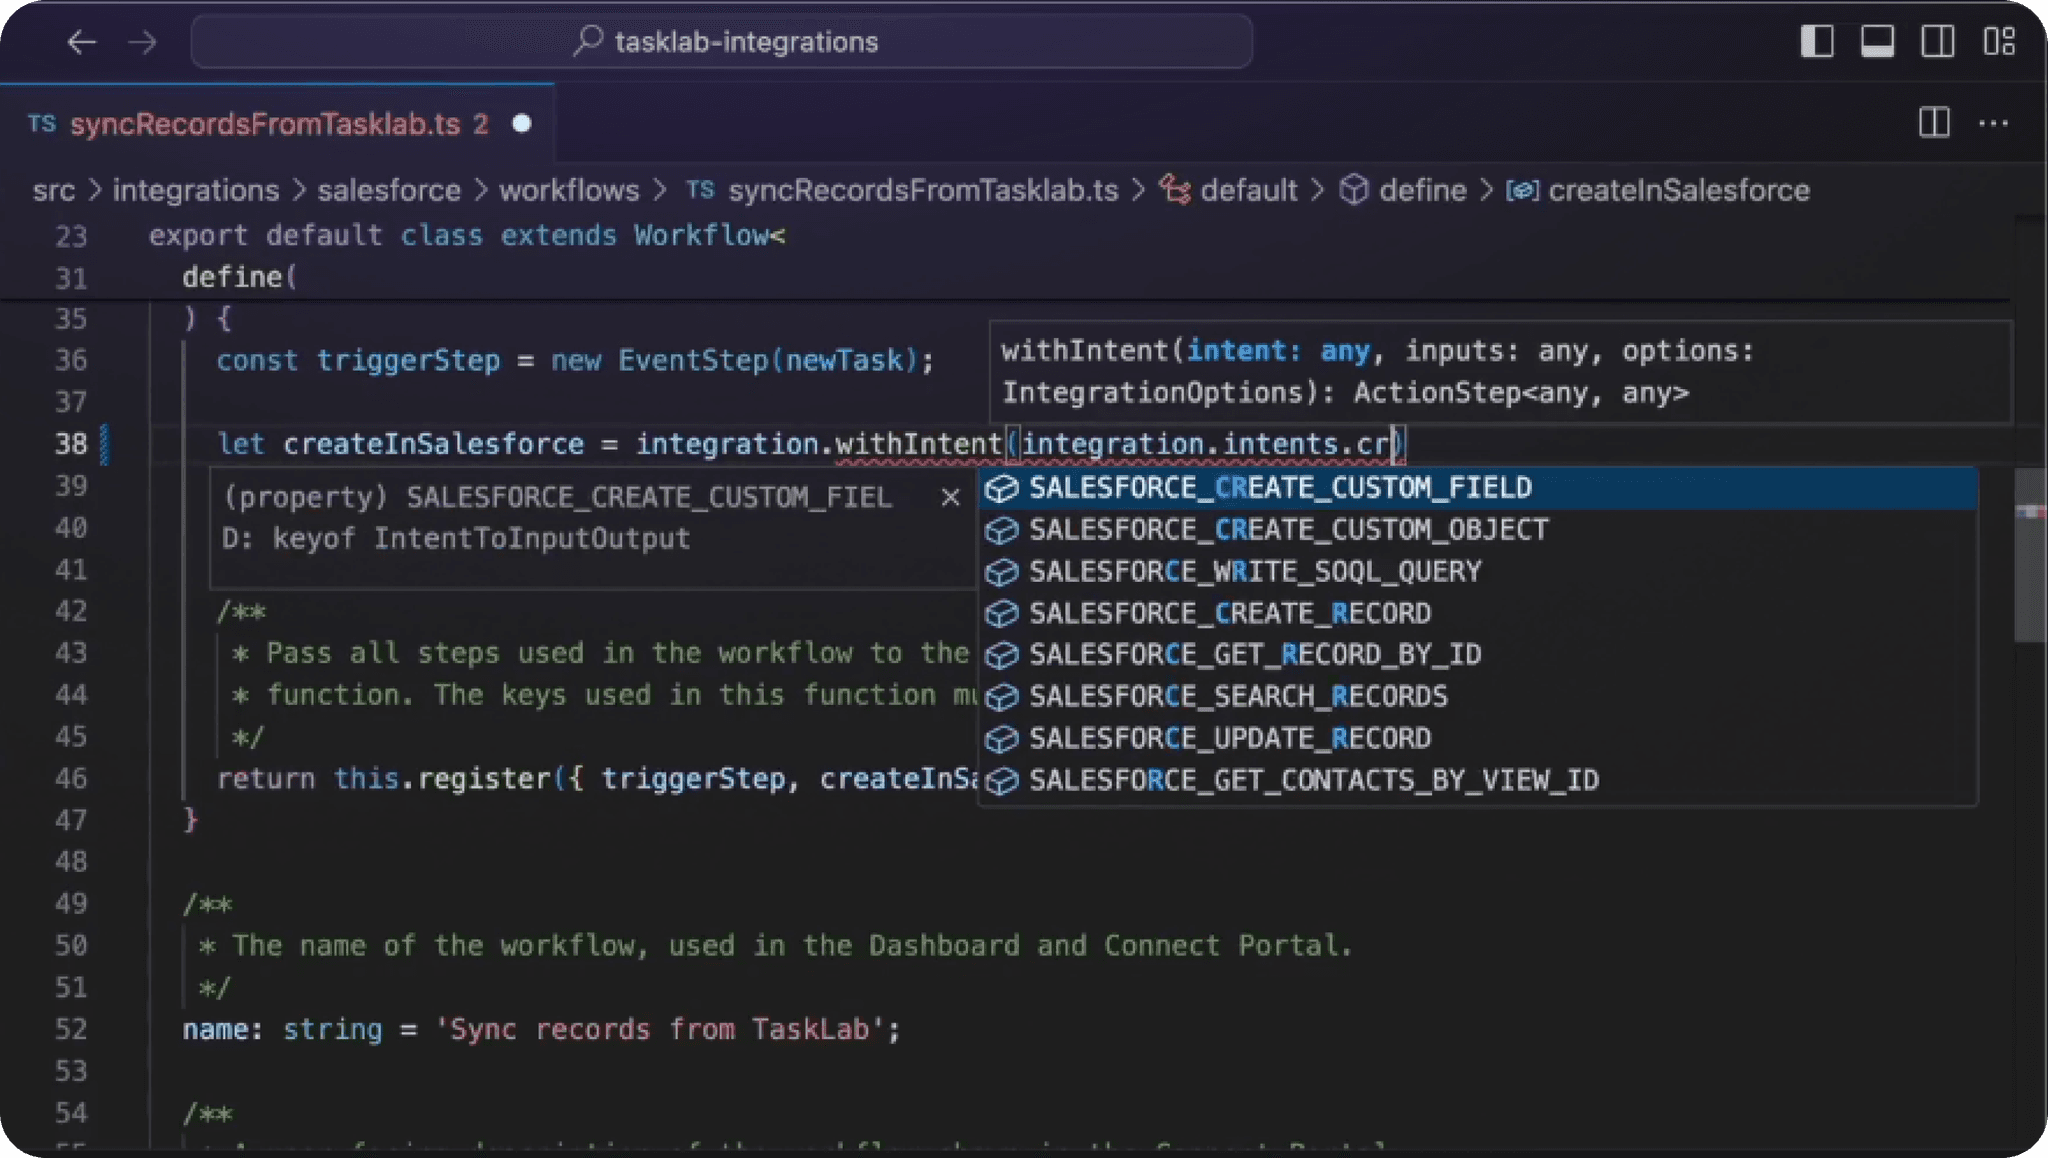The height and width of the screenshot is (1158, 2048).
Task: Click the forward navigation arrow
Action: pyautogui.click(x=144, y=42)
